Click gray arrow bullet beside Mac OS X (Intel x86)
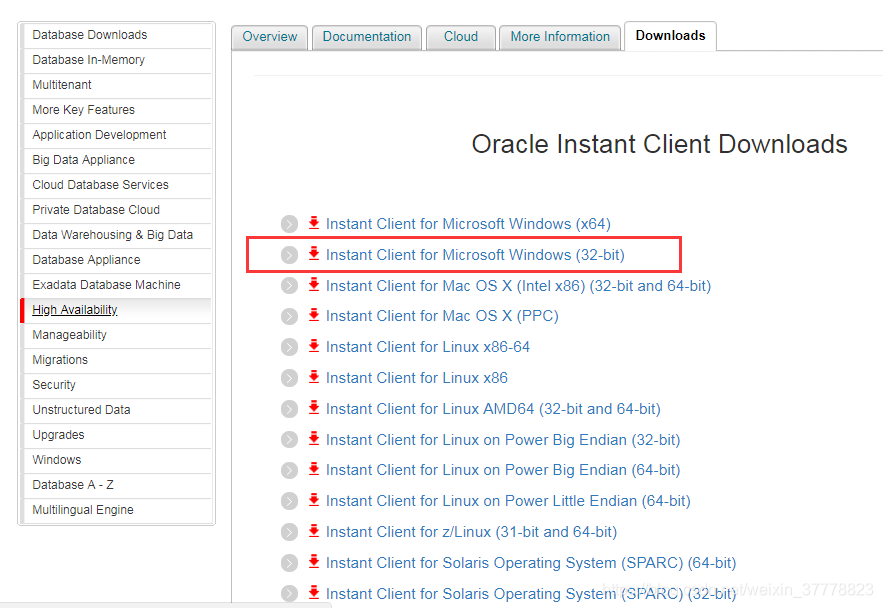The width and height of the screenshot is (883, 608). pyautogui.click(x=289, y=286)
